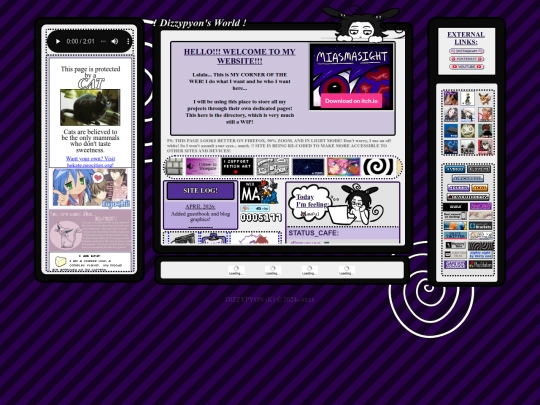Open the MIASMASIGHT game cover image
Screen dimensions: 540x405
pos(352,76)
